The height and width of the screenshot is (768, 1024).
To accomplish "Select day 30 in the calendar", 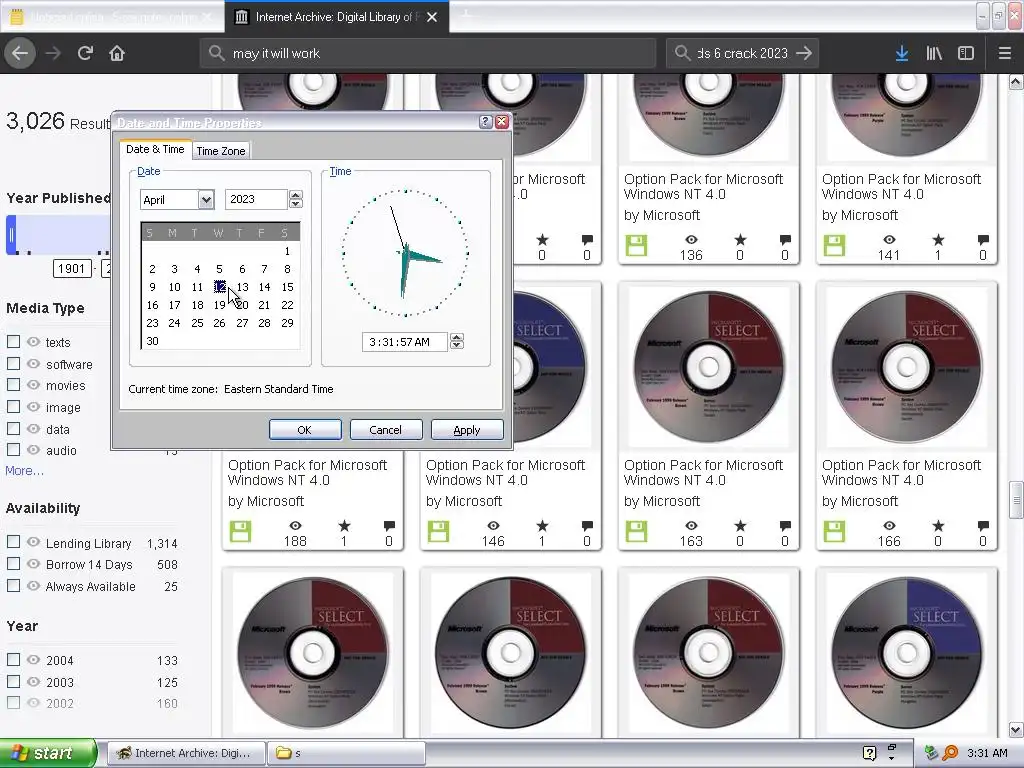I will (x=152, y=341).
